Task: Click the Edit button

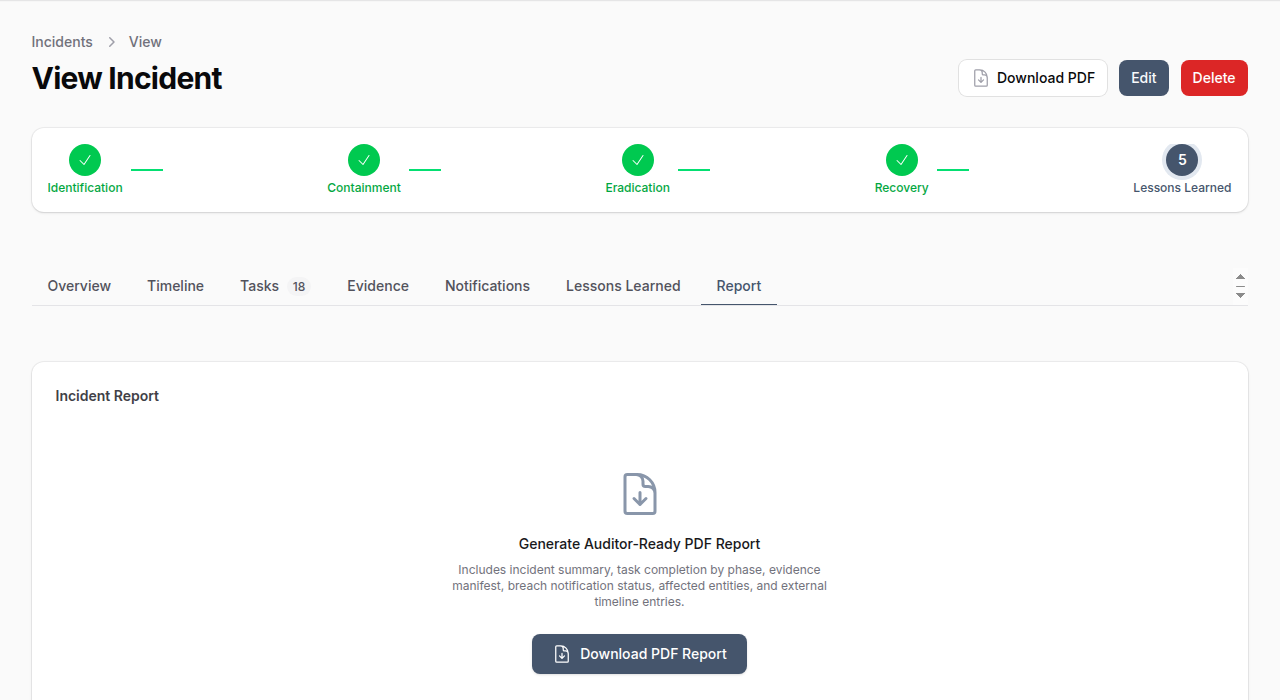Action: pyautogui.click(x=1143, y=78)
